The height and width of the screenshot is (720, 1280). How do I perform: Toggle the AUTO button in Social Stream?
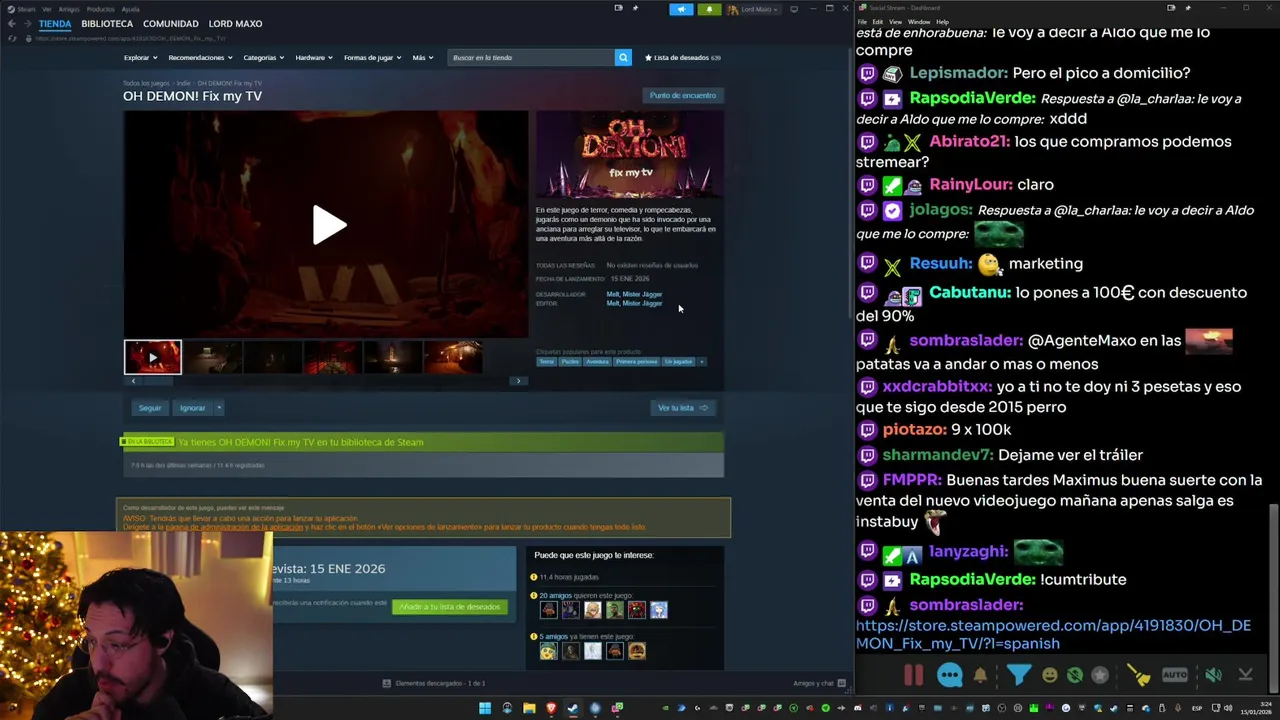tap(1175, 675)
